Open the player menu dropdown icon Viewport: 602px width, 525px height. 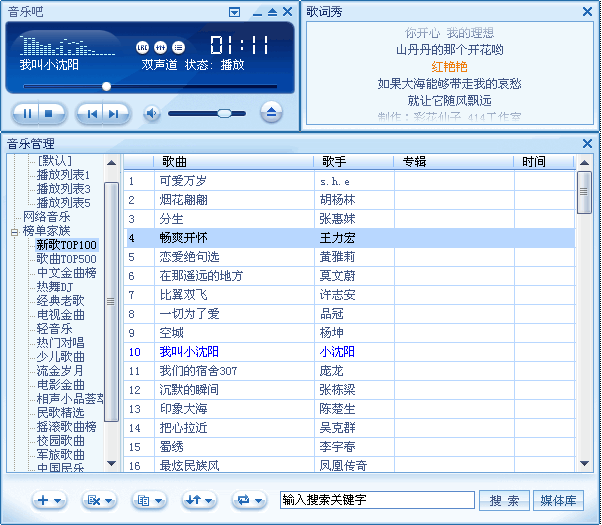pos(234,12)
